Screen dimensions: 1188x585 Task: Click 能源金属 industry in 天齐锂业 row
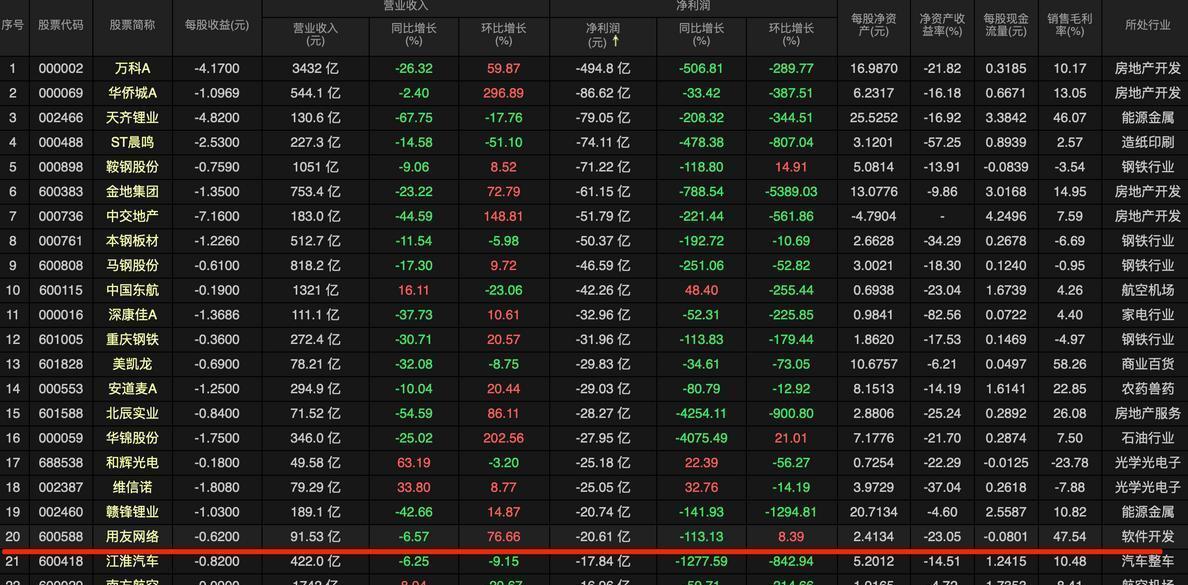tap(1148, 117)
